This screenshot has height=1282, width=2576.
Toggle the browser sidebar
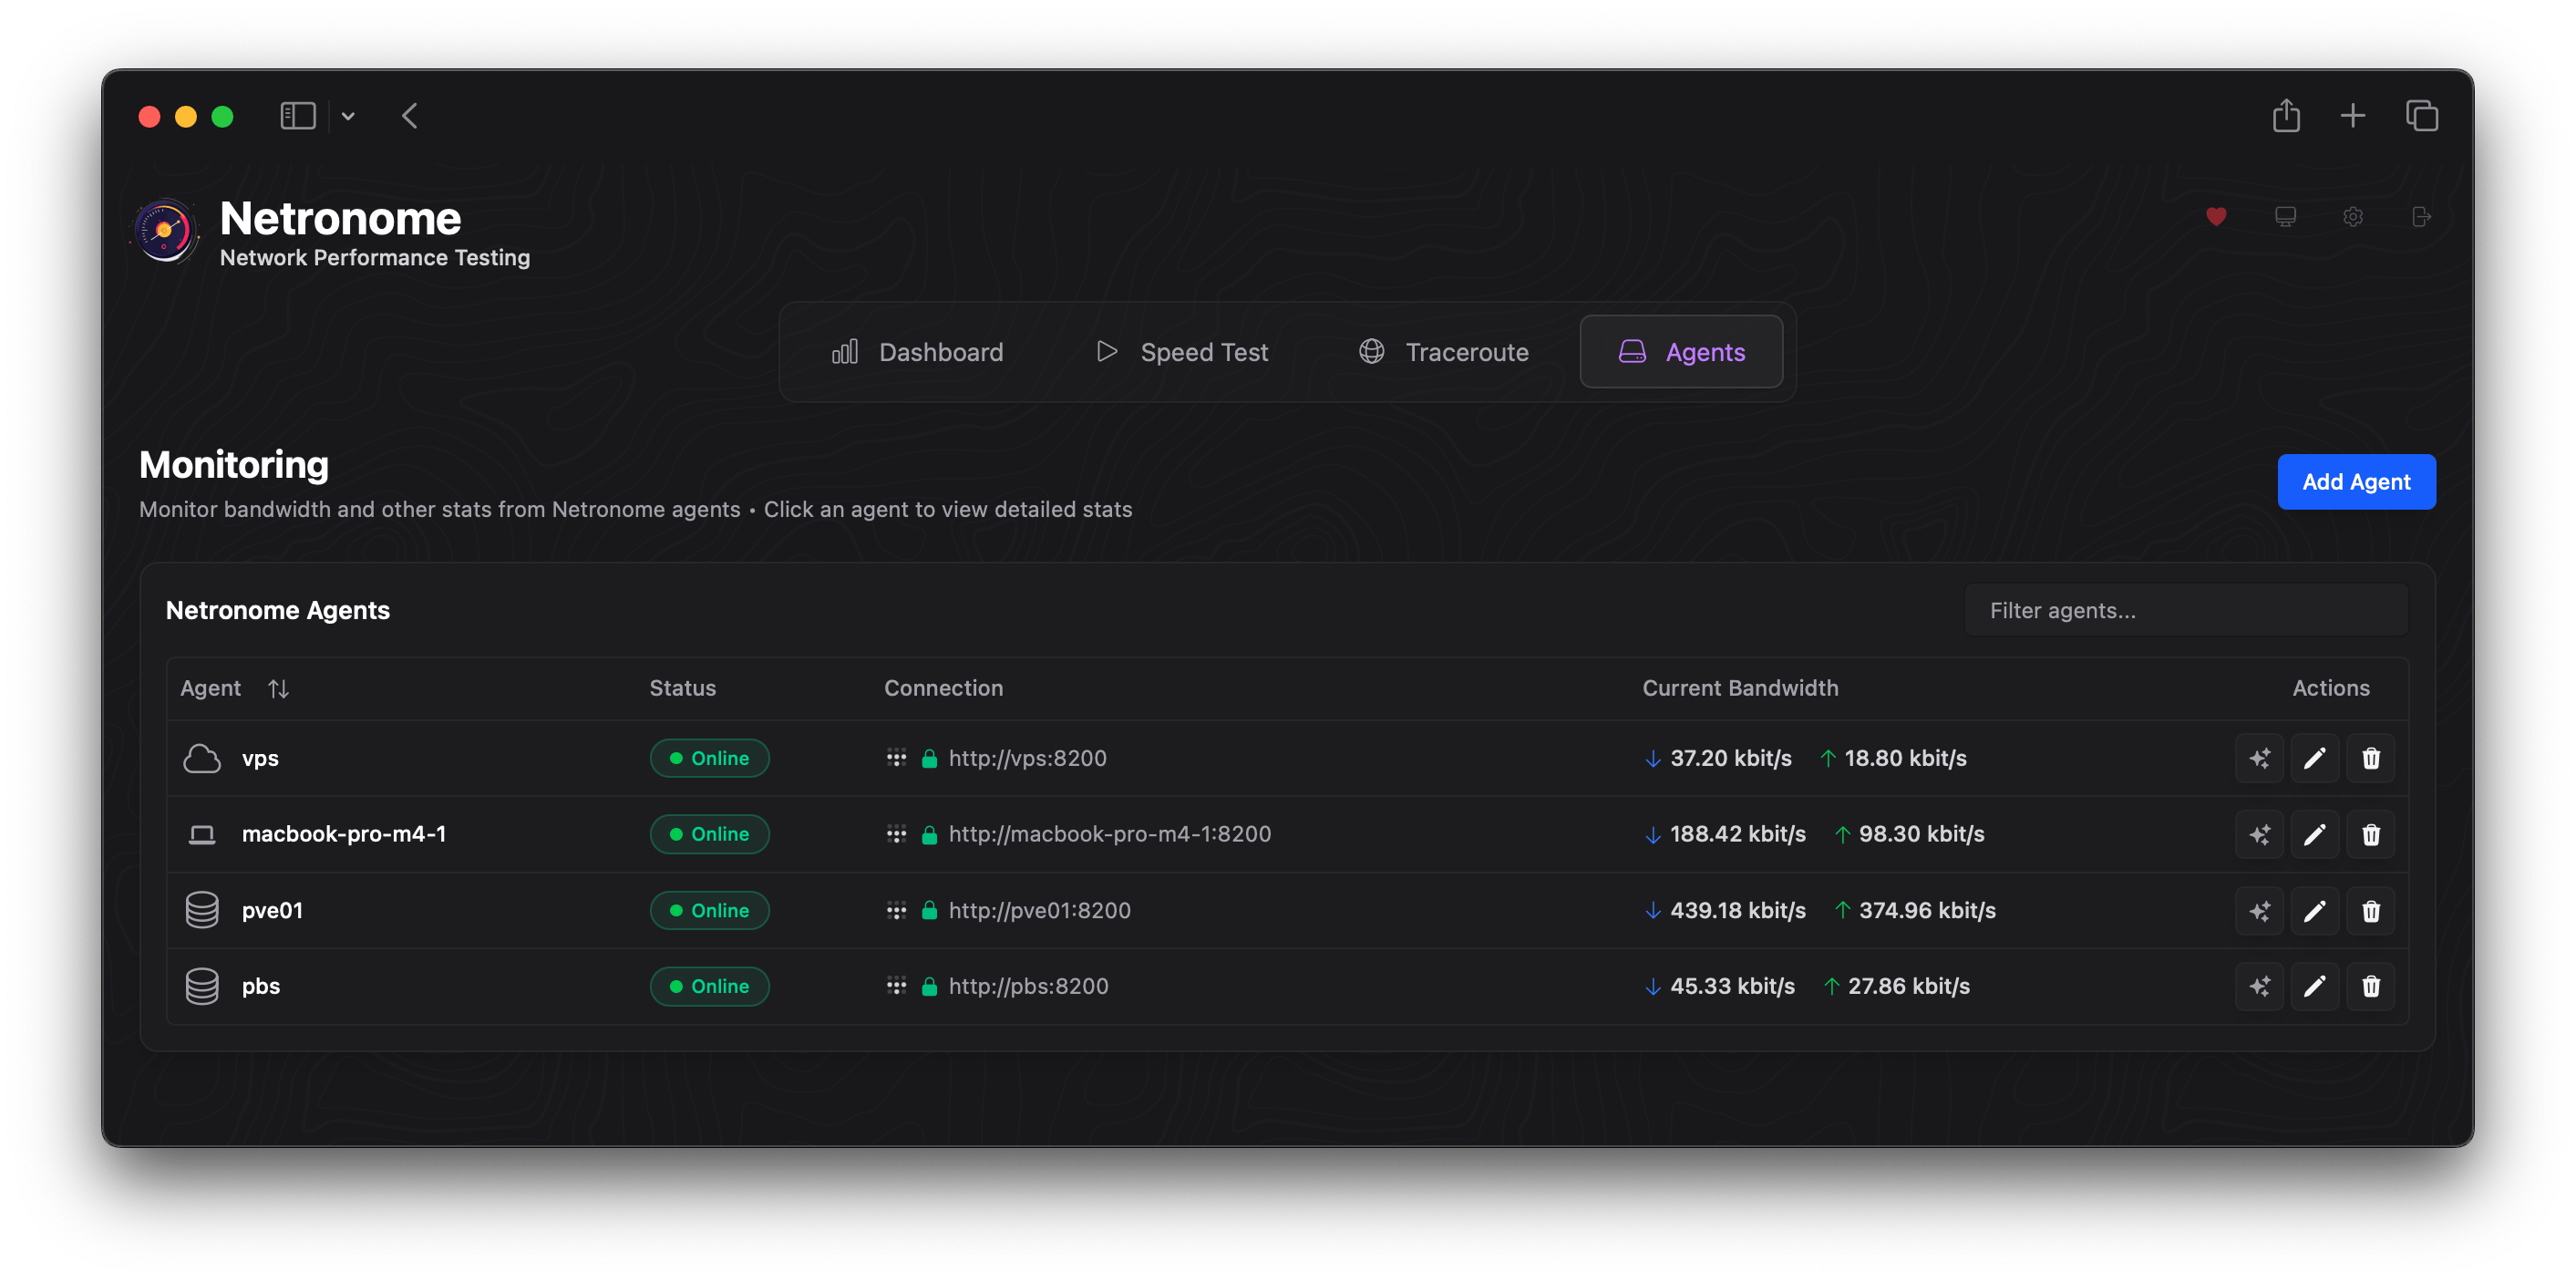pyautogui.click(x=298, y=116)
